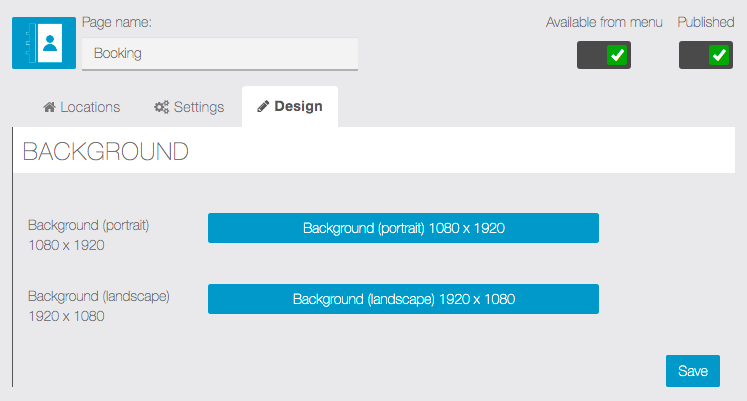Click the green checkmark under Published
Image resolution: width=747 pixels, height=401 pixels.
pyautogui.click(x=719, y=56)
